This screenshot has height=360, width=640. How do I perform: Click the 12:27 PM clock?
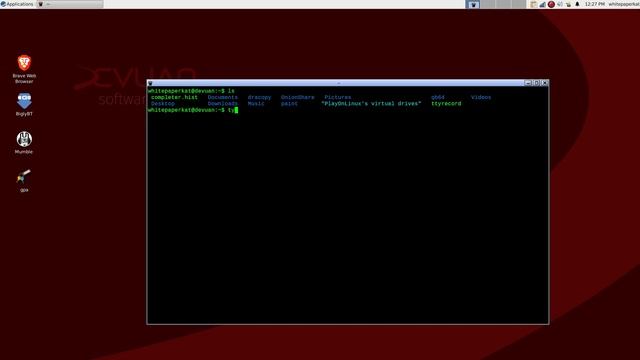pyautogui.click(x=594, y=4)
